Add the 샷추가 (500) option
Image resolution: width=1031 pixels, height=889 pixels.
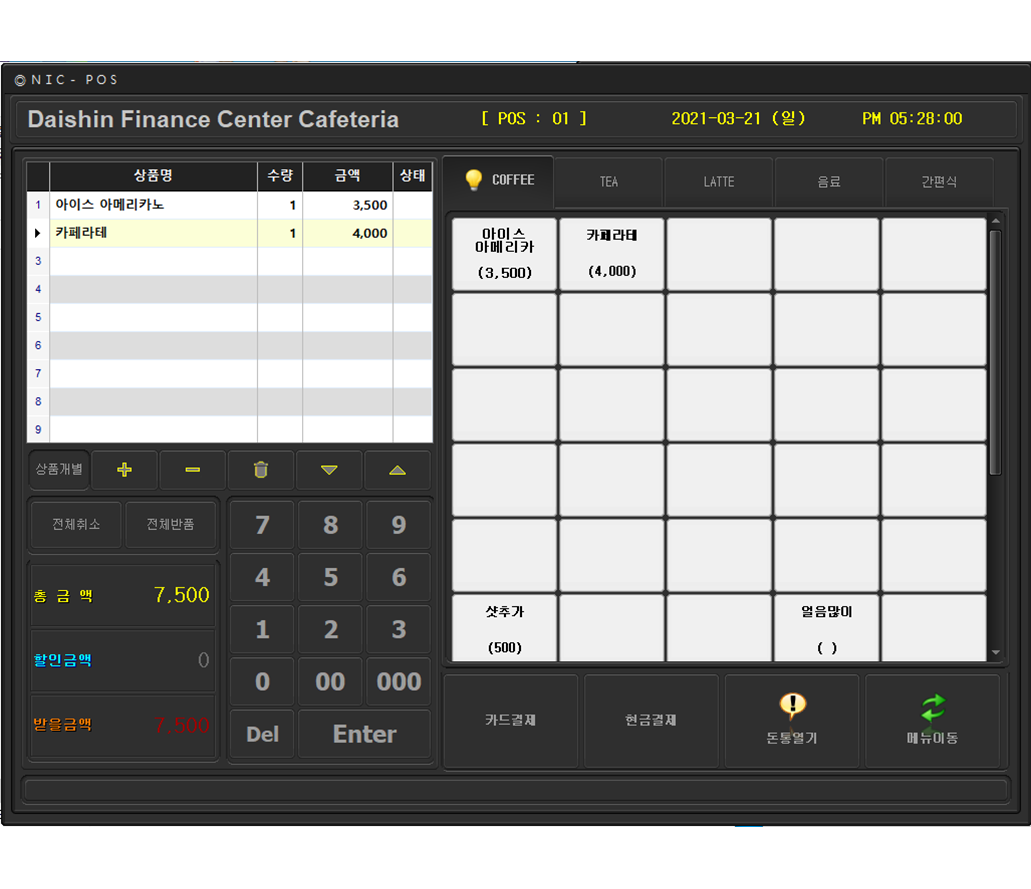coord(505,628)
